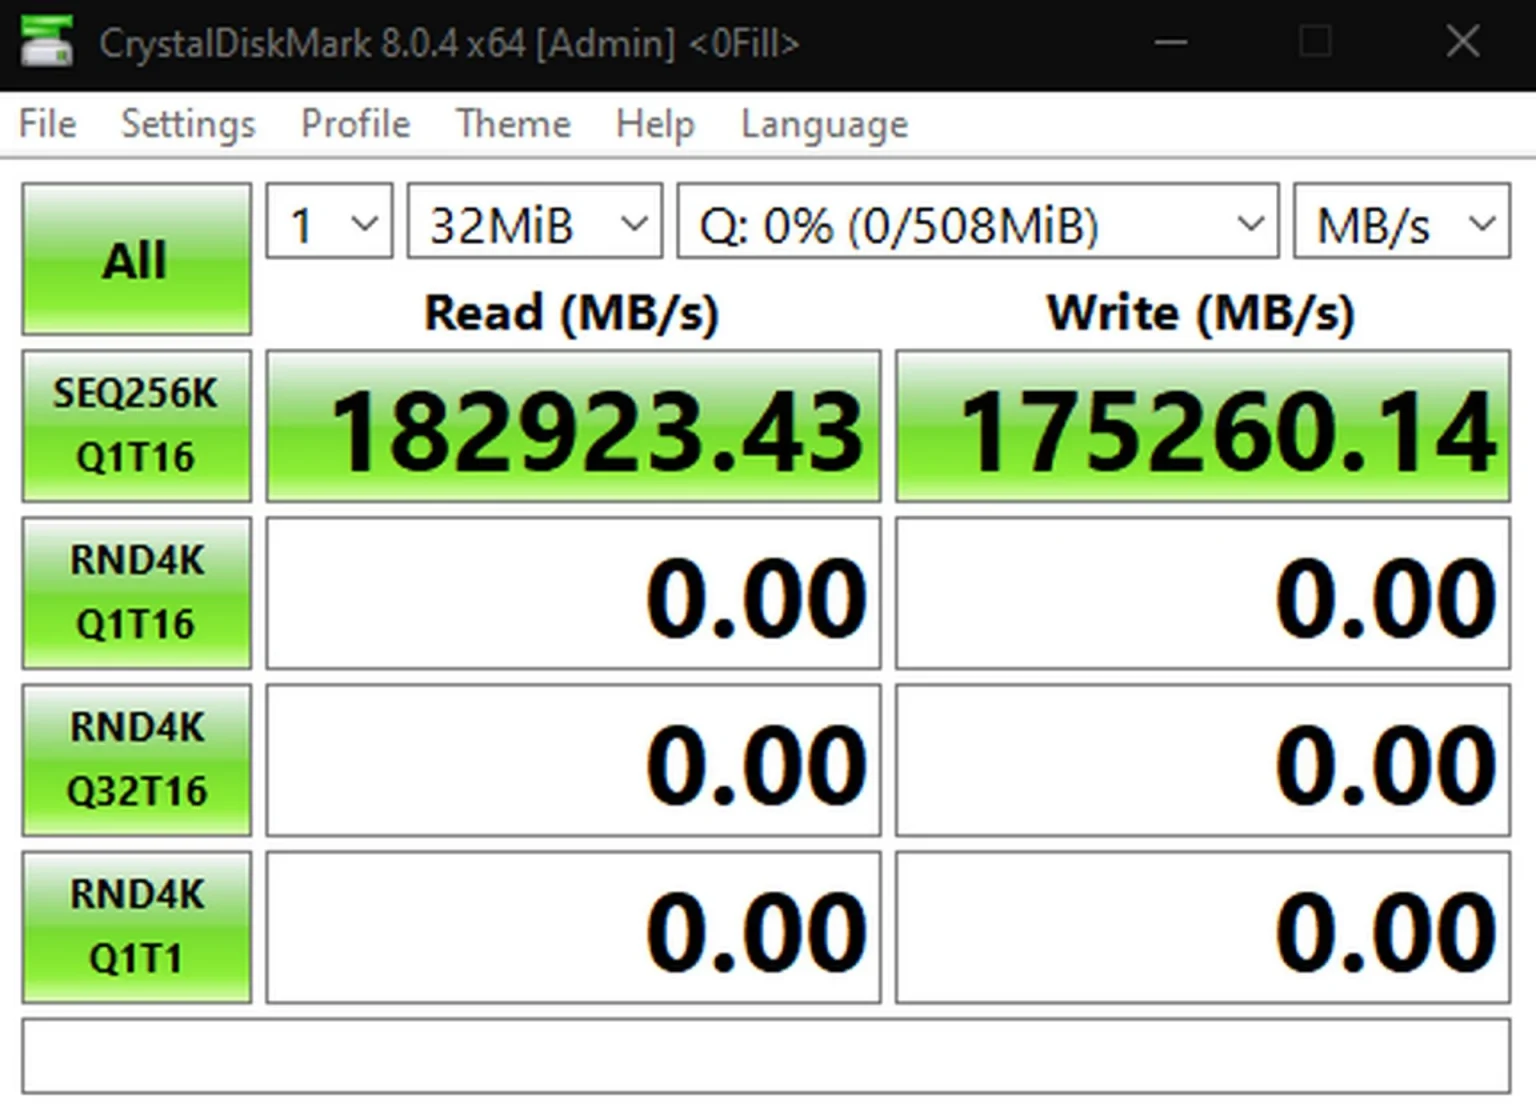Screen dimensions: 1536x1119
Task: Minimize the CrystalDiskMark window
Action: (1170, 42)
